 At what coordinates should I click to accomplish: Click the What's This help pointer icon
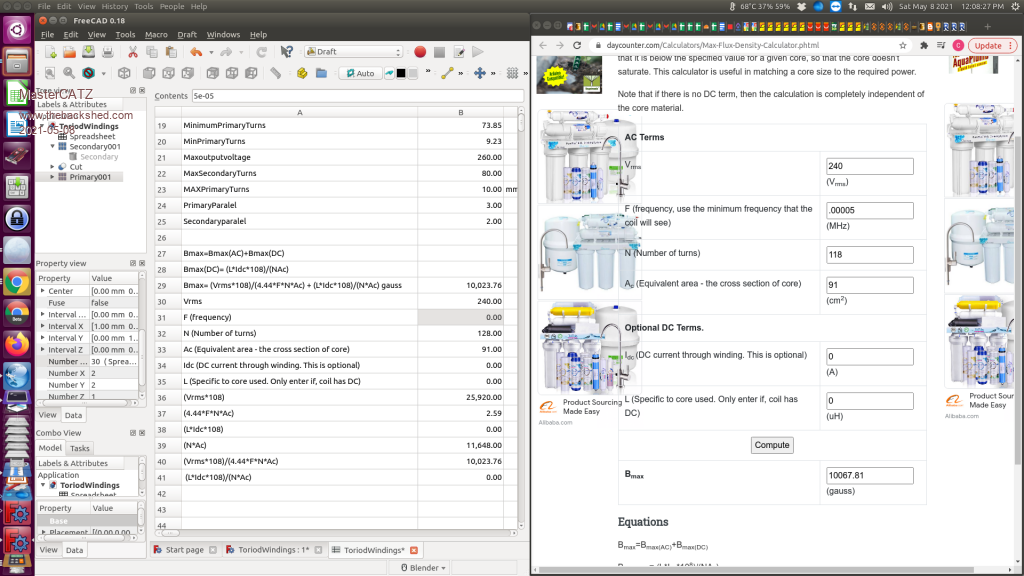coord(287,52)
